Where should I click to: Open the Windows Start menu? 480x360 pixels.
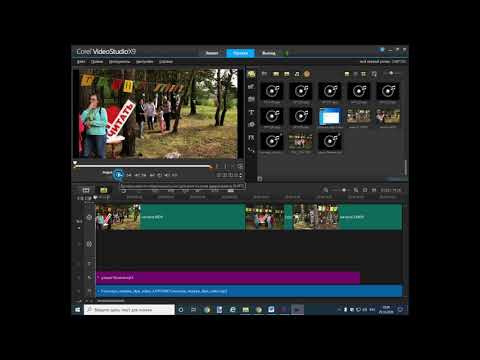(x=78, y=310)
